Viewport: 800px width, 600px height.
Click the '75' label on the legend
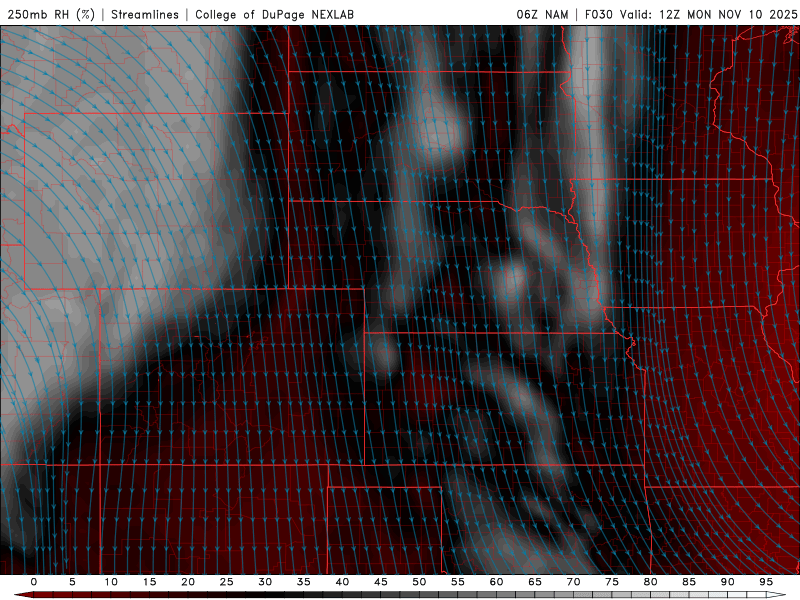pos(612,582)
